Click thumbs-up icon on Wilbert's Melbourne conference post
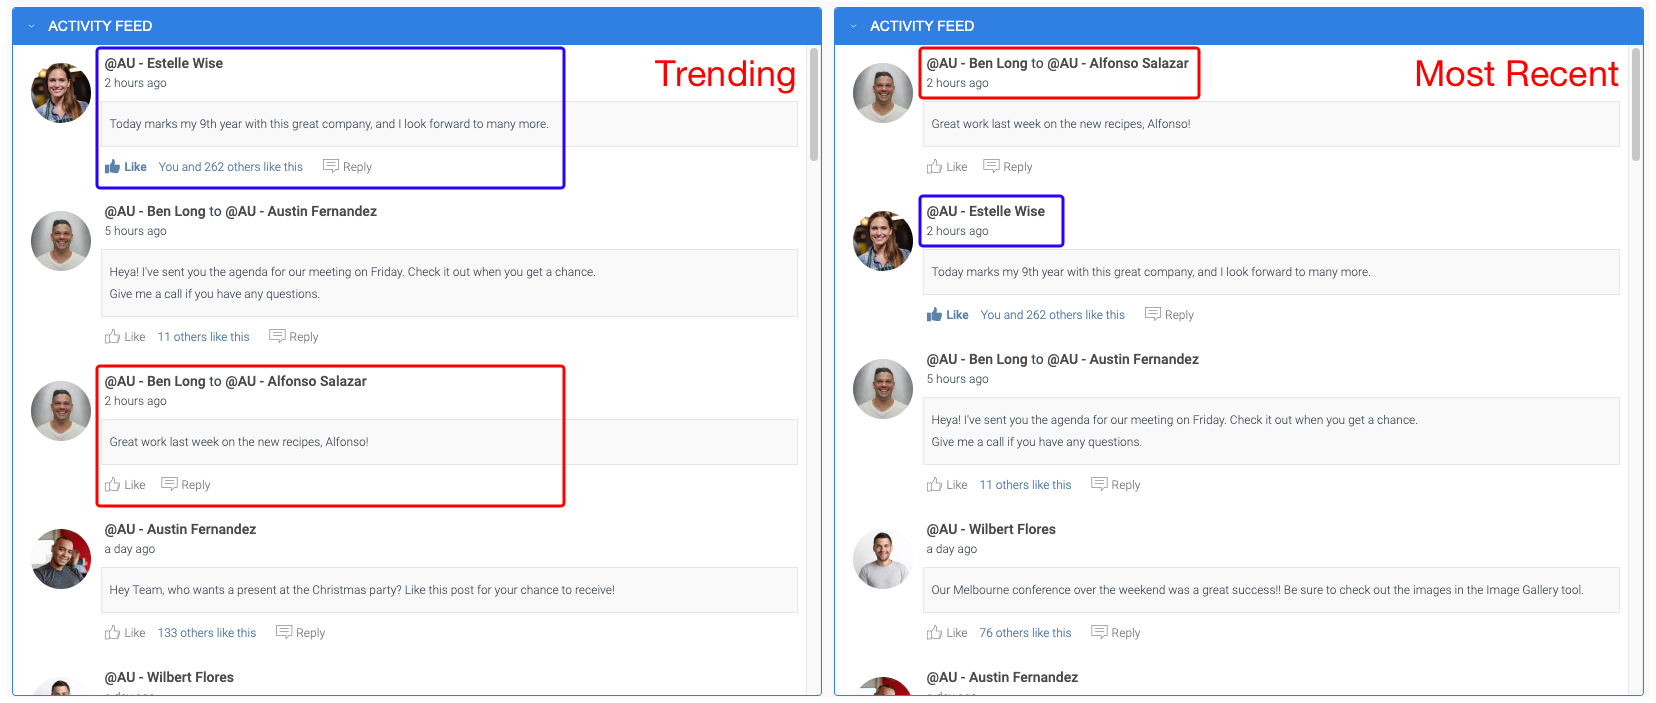 coord(935,633)
